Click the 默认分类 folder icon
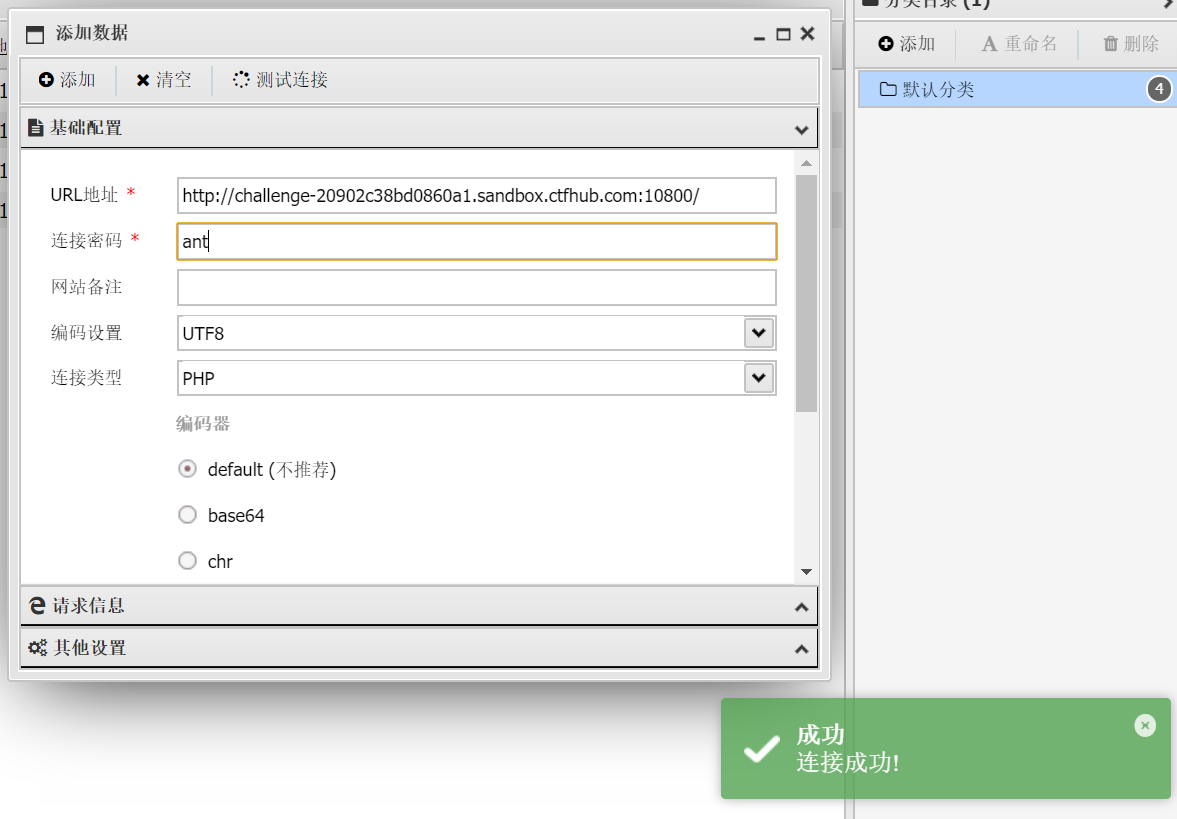The width and height of the screenshot is (1177, 819). pos(888,89)
